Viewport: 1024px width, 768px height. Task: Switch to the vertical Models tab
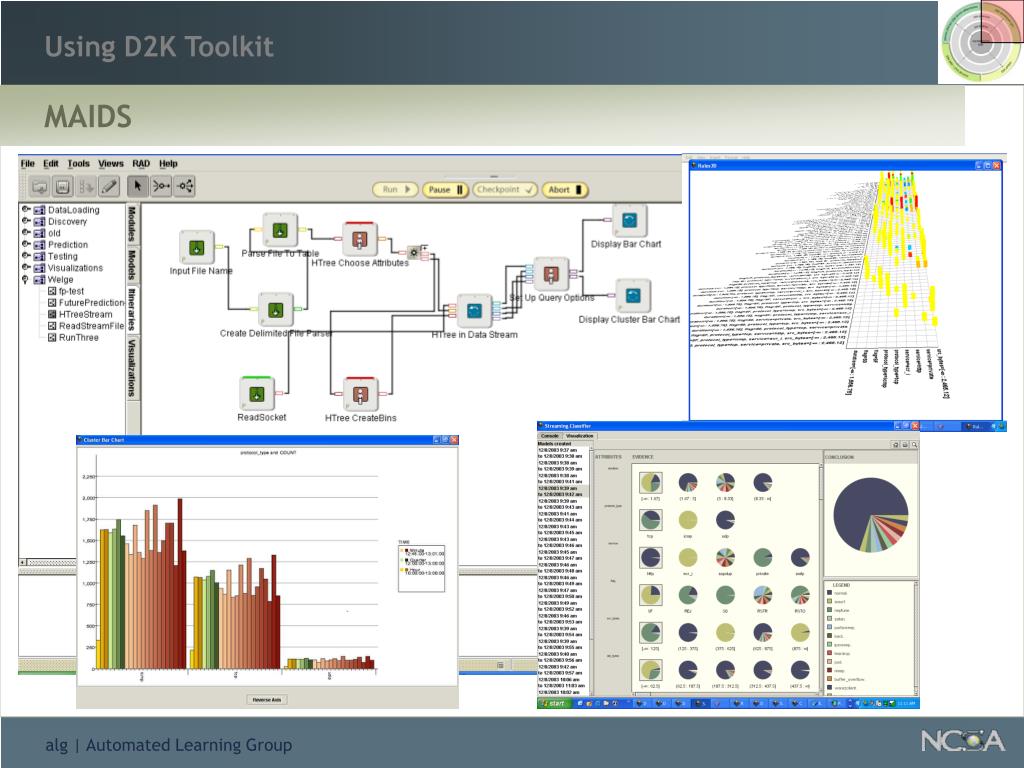(132, 264)
